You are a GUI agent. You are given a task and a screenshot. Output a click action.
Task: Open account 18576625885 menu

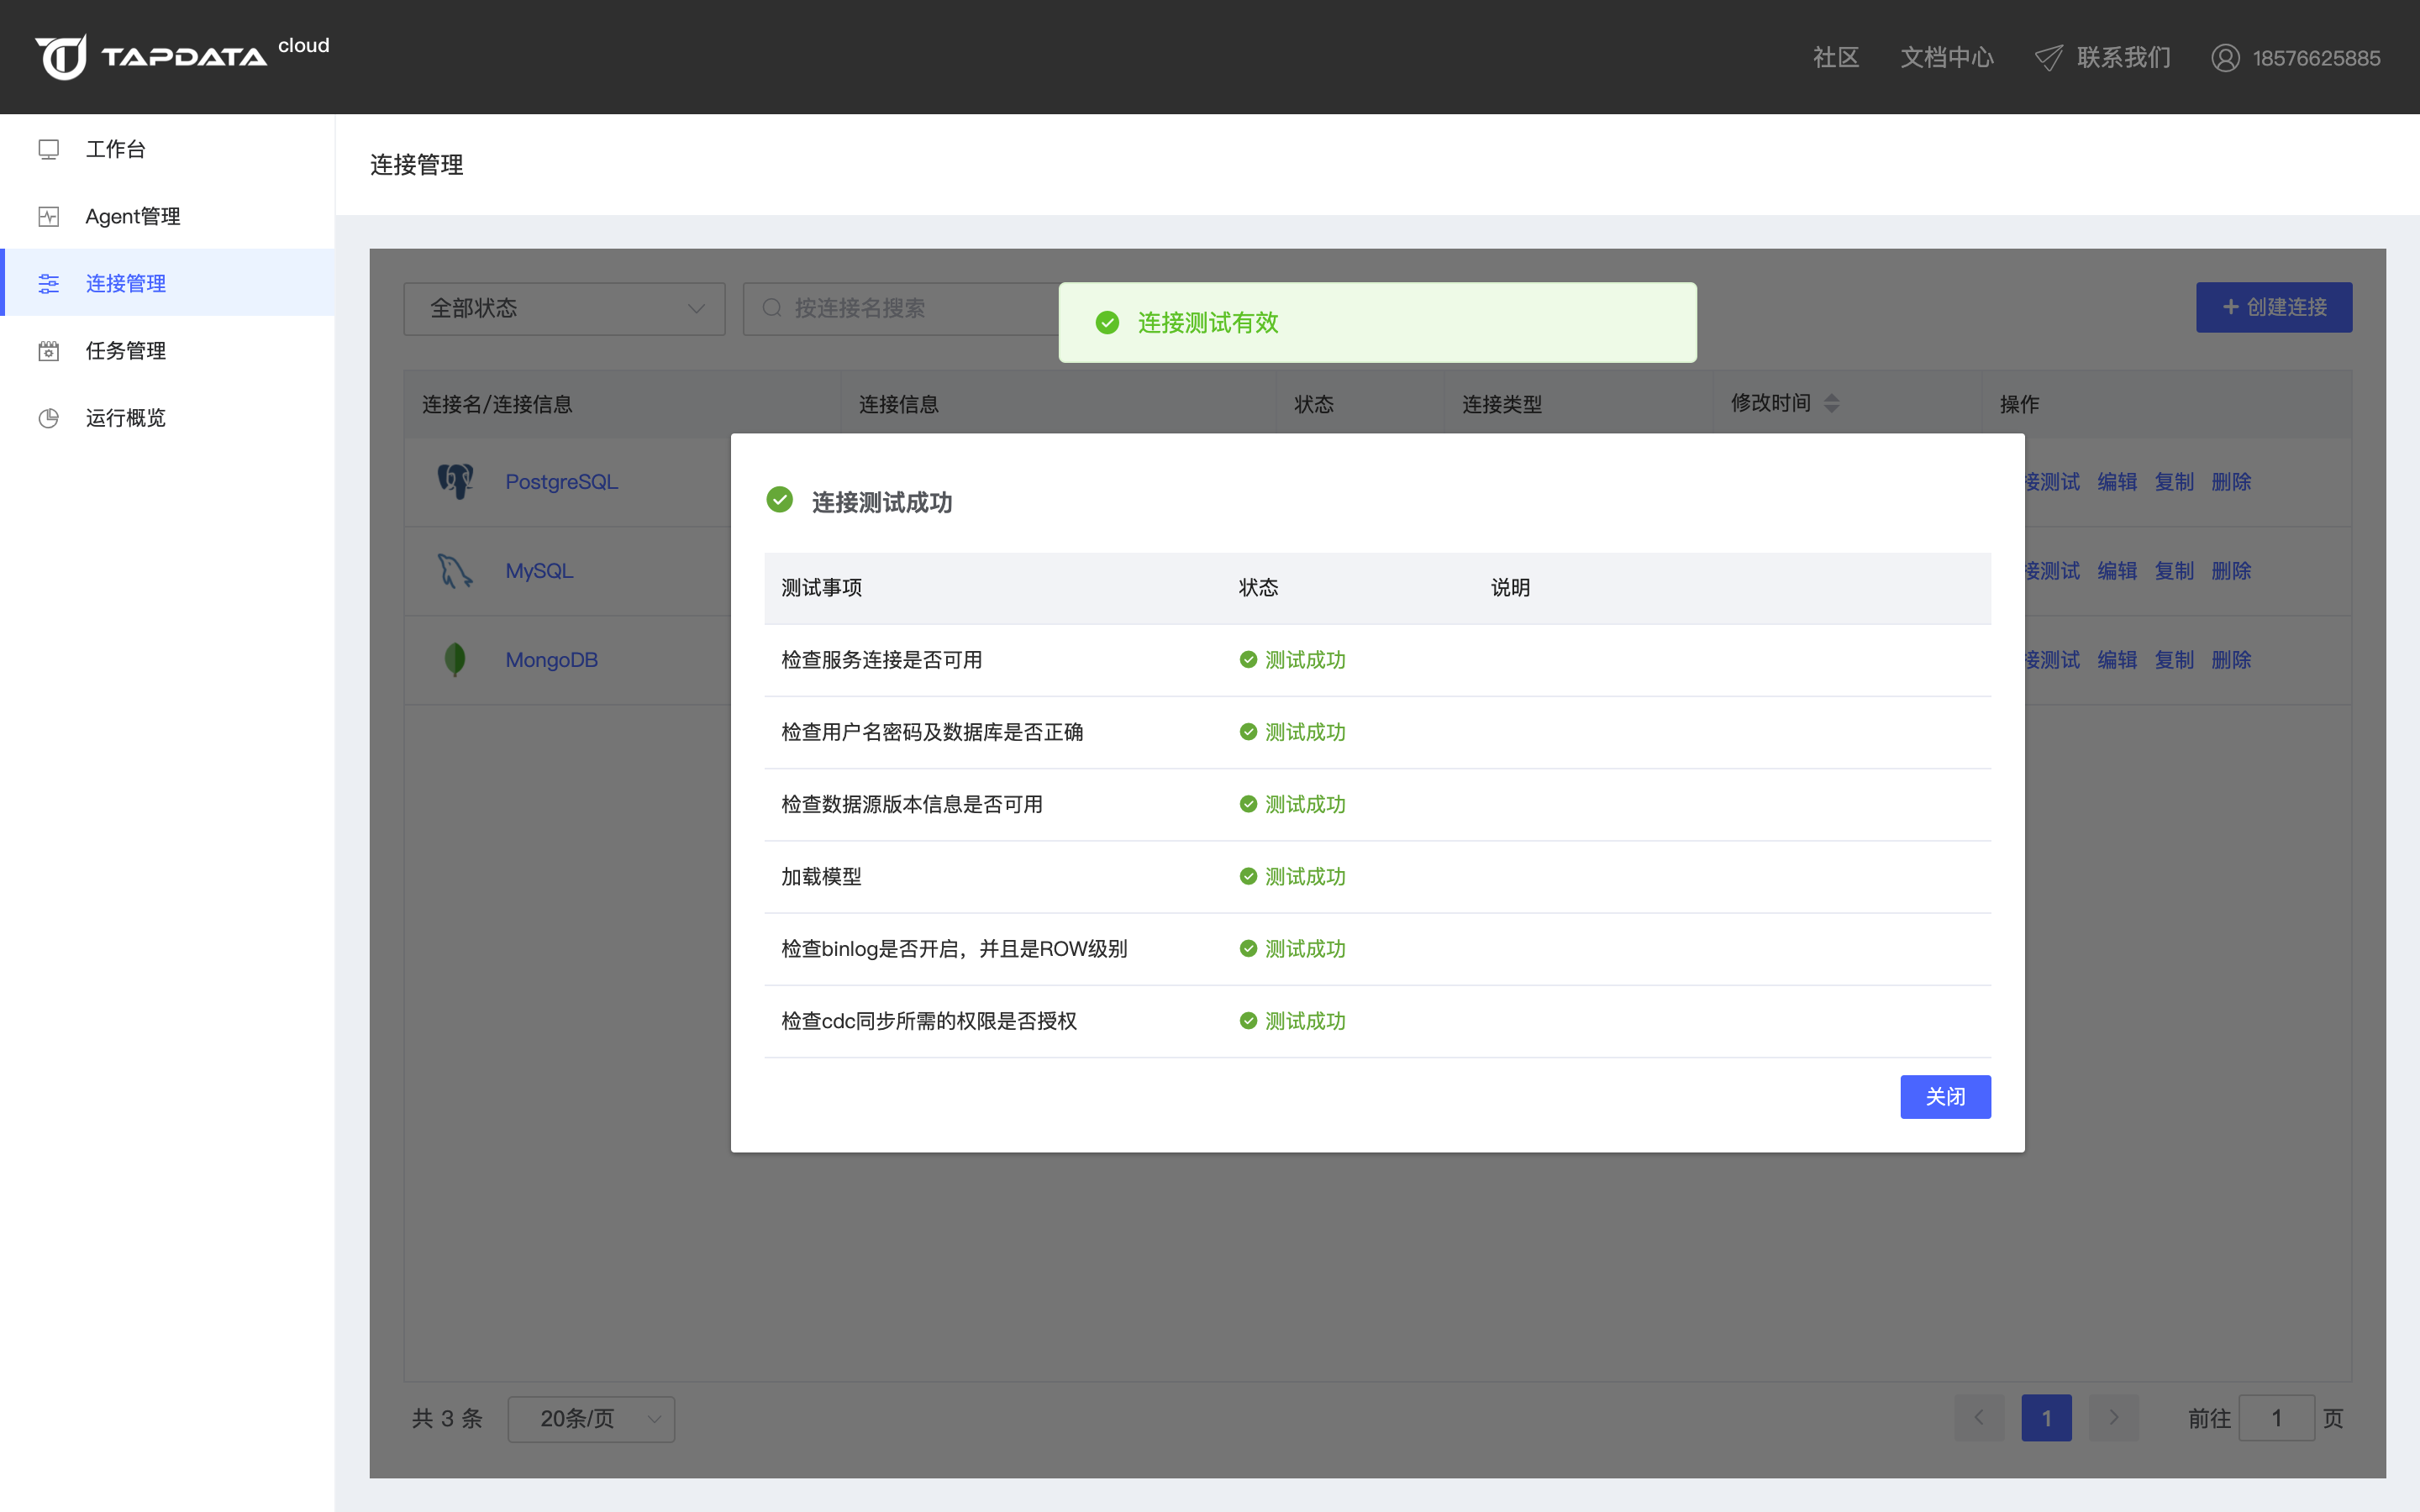click(2315, 58)
